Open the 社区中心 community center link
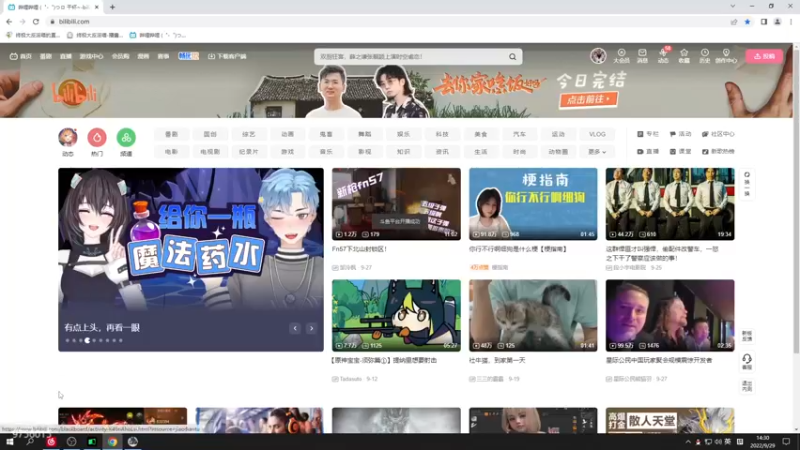Viewport: 800px width, 450px height. [x=718, y=134]
